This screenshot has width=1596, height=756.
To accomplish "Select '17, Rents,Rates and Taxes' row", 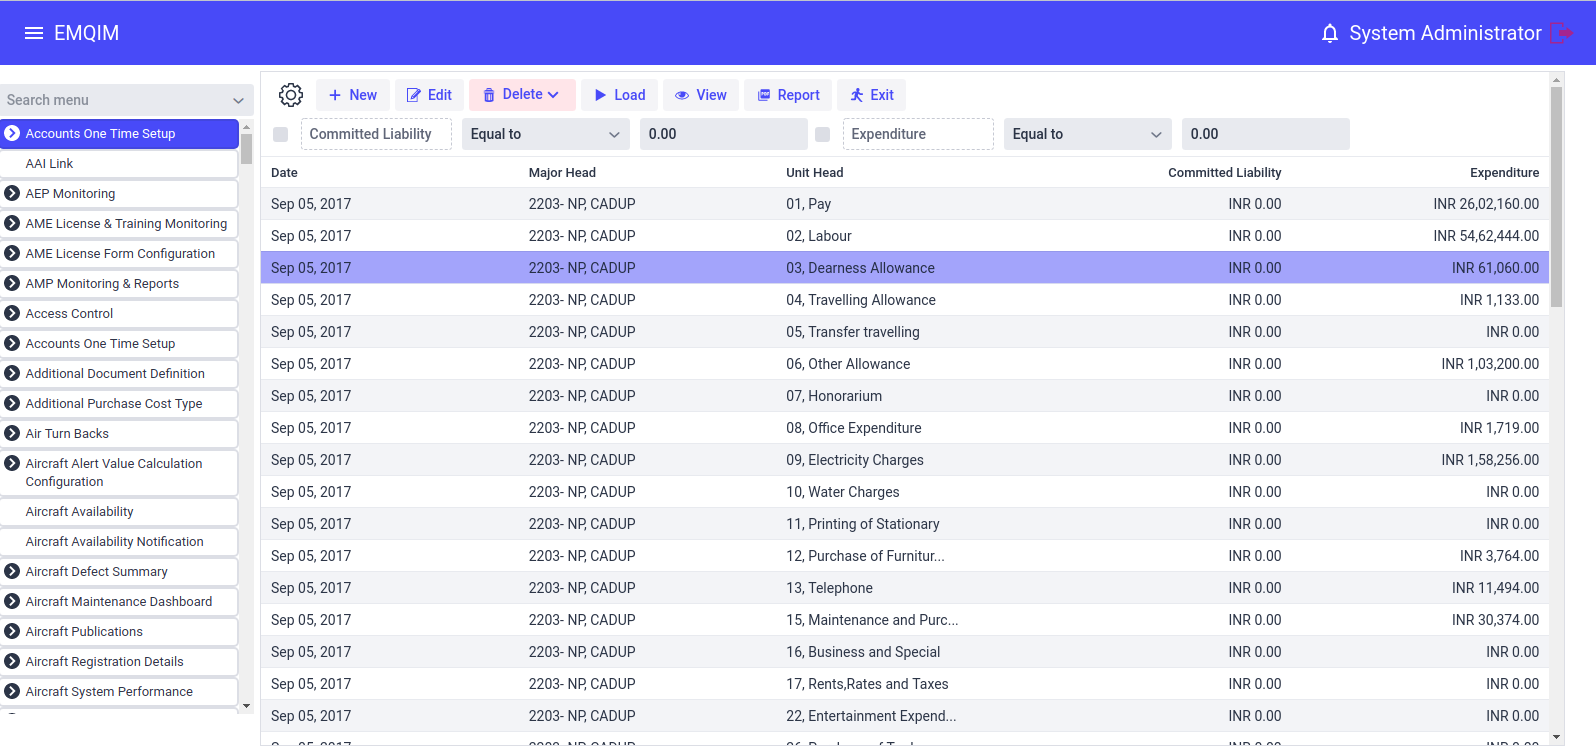I will click(905, 684).
